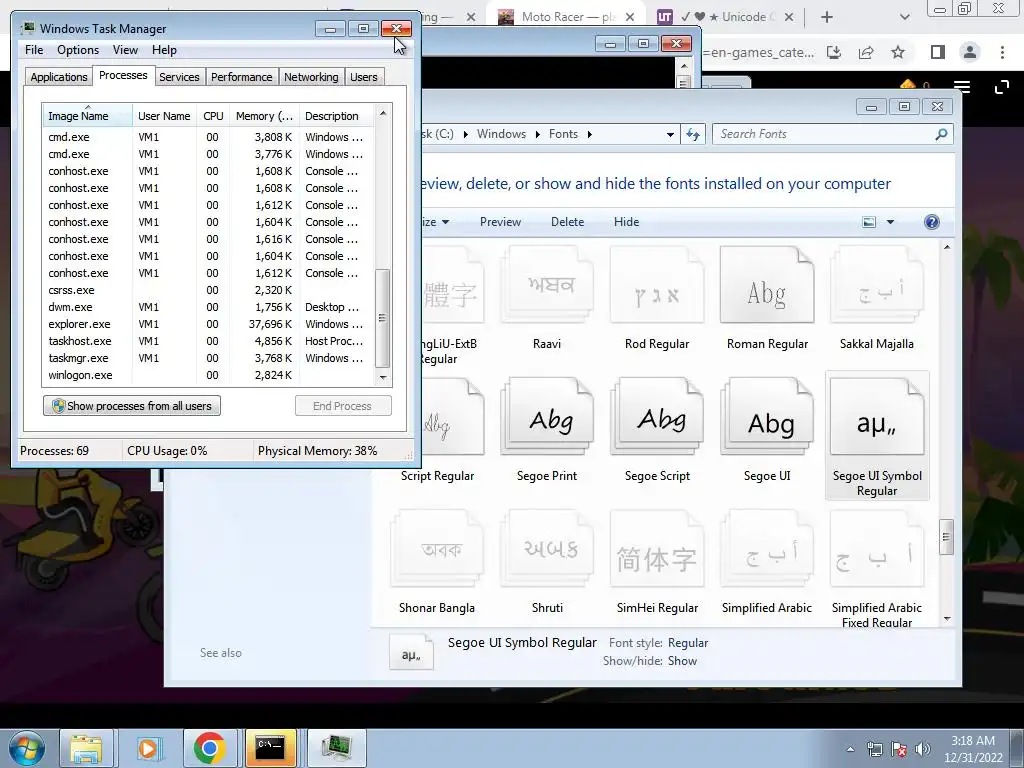Open Chrome profile avatar
The height and width of the screenshot is (768, 1024).
970,52
